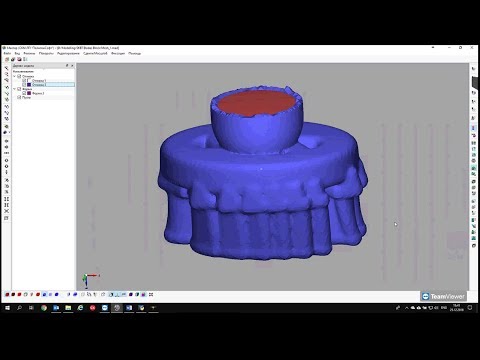Collapse the Отливка tree group
Image resolution: width=480 pixels, height=360 pixels.
tap(15, 76)
